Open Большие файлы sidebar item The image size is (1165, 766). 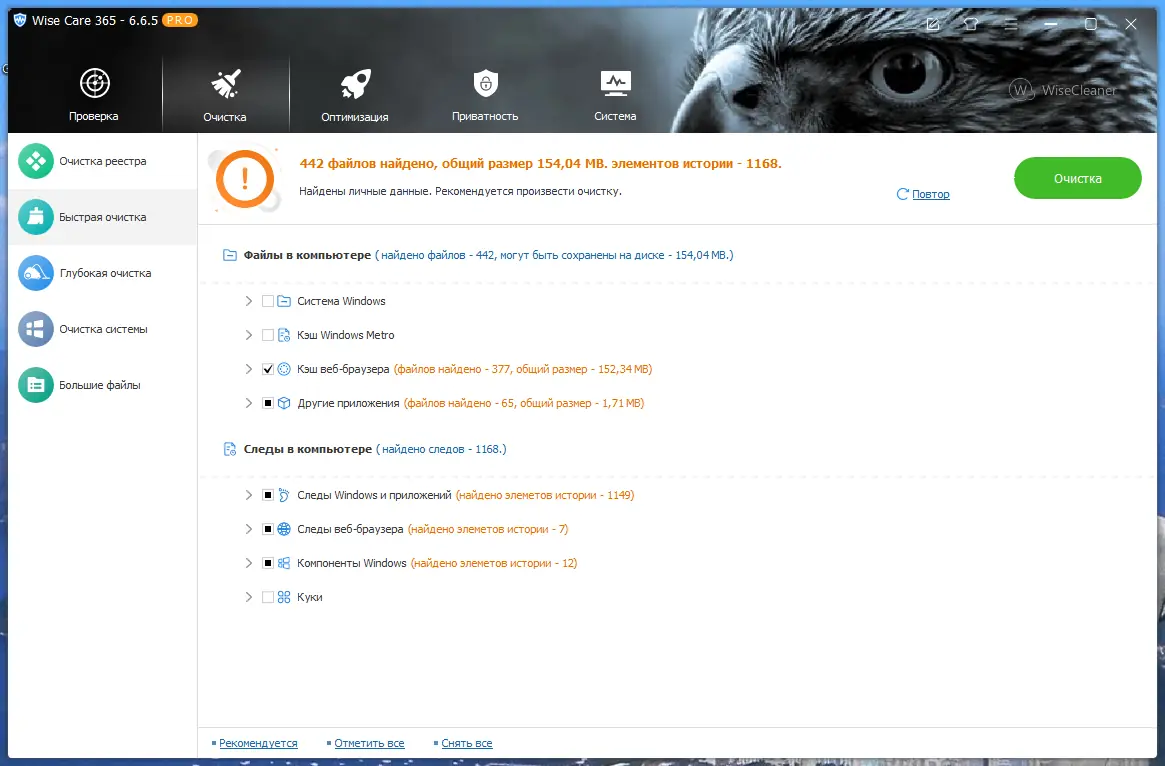[x=103, y=385]
